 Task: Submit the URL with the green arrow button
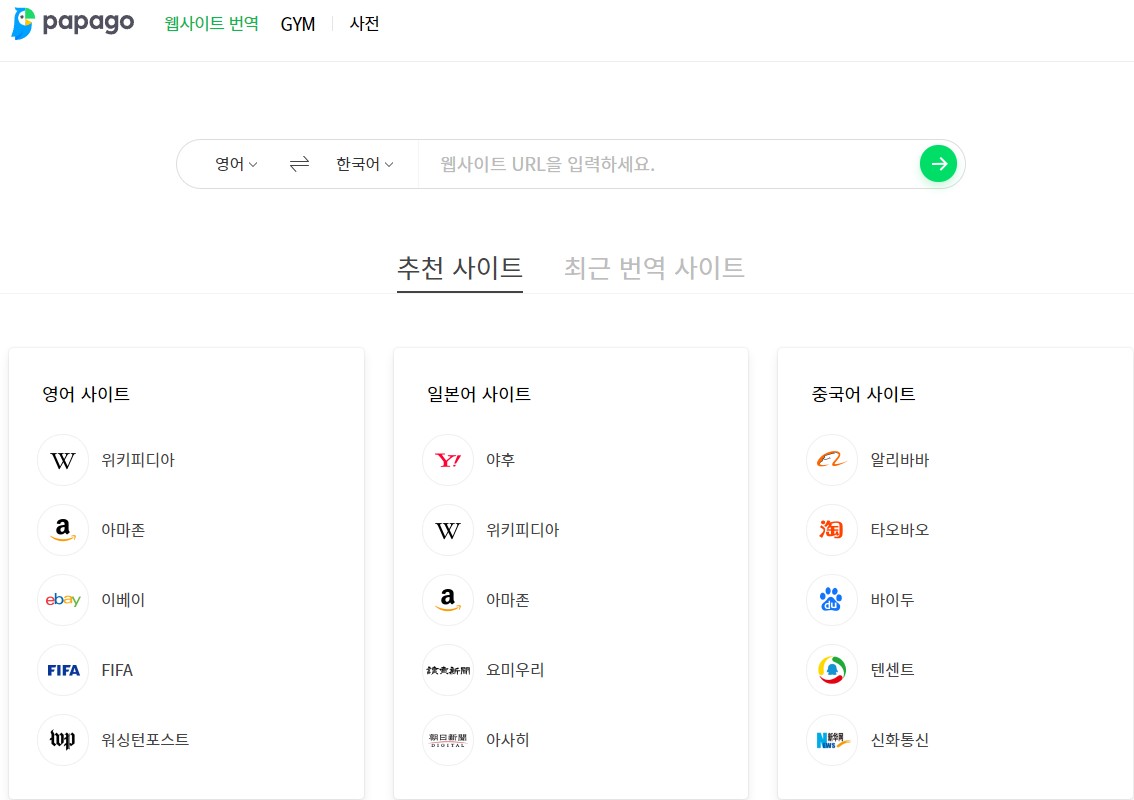tap(938, 164)
